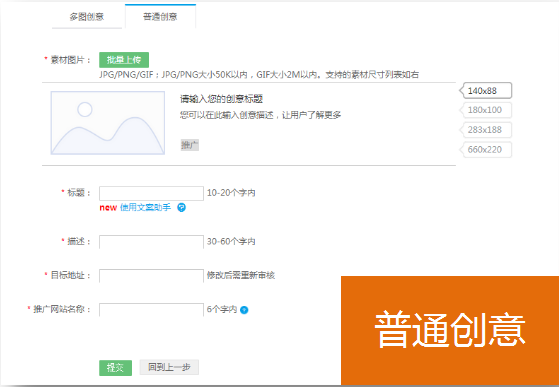
Task: Click the orange 普通创意 banner
Action: pyautogui.click(x=450, y=330)
